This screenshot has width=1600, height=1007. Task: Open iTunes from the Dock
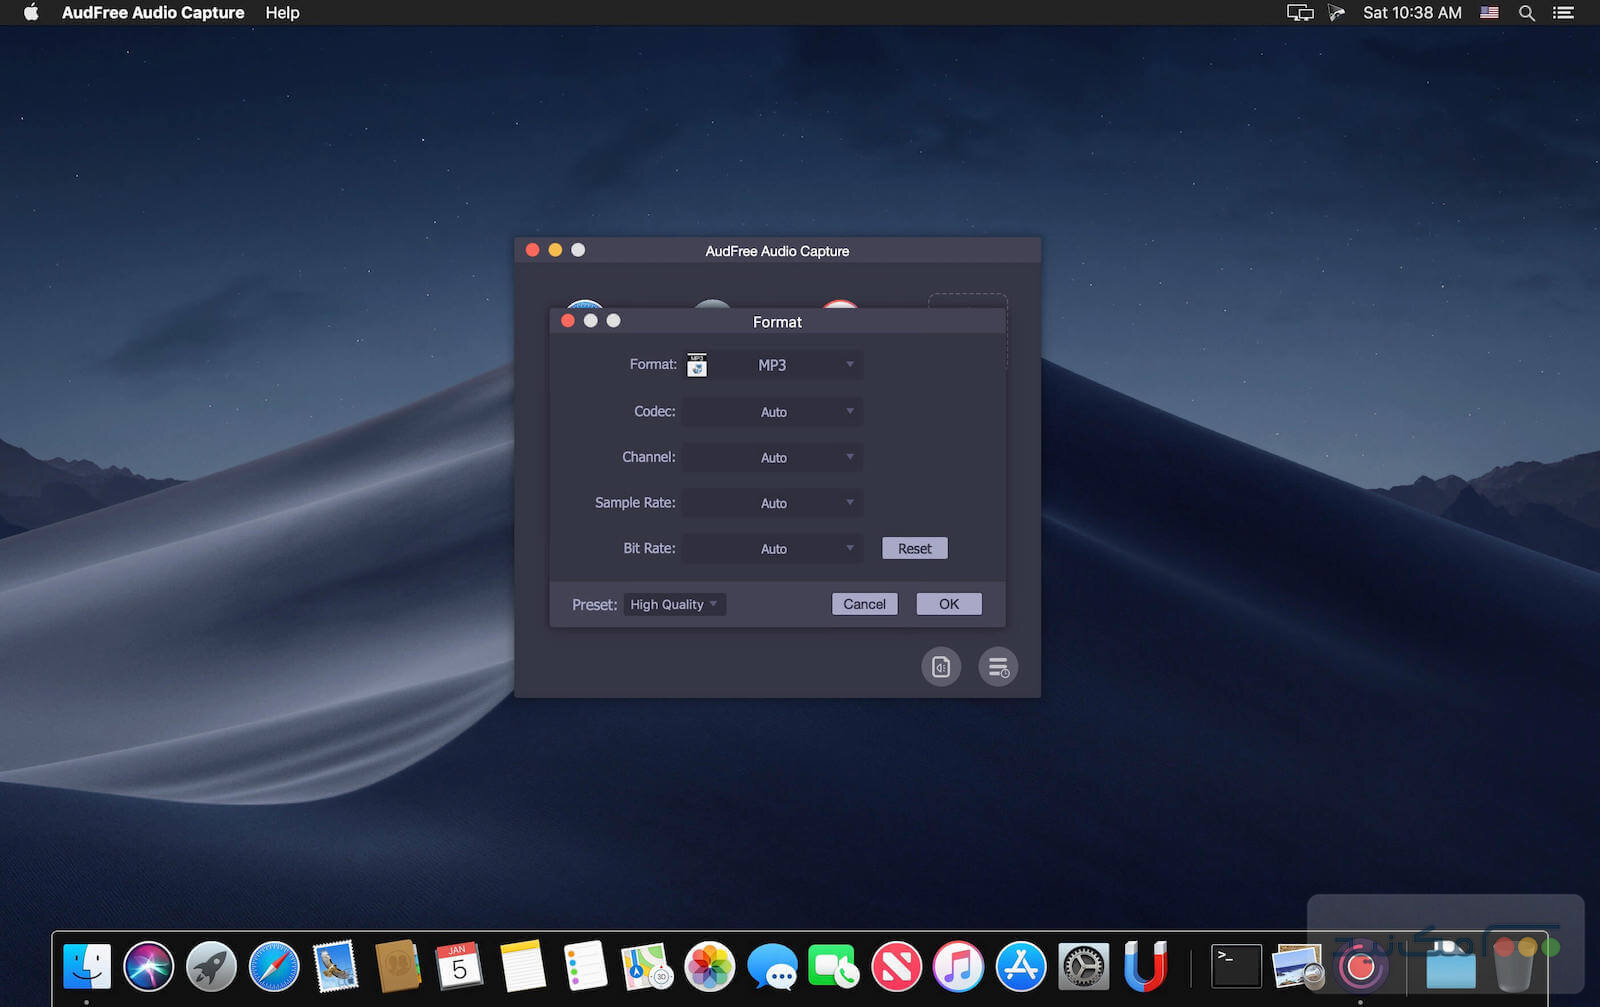958,966
